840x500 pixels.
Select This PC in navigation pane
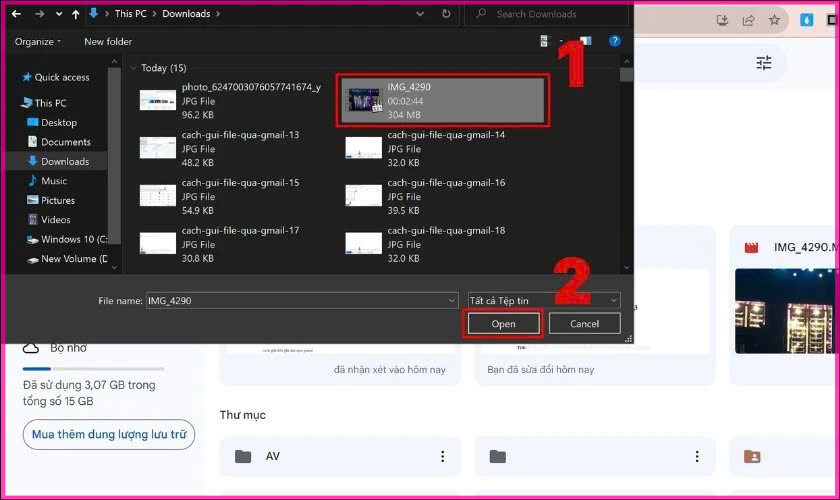pos(44,103)
